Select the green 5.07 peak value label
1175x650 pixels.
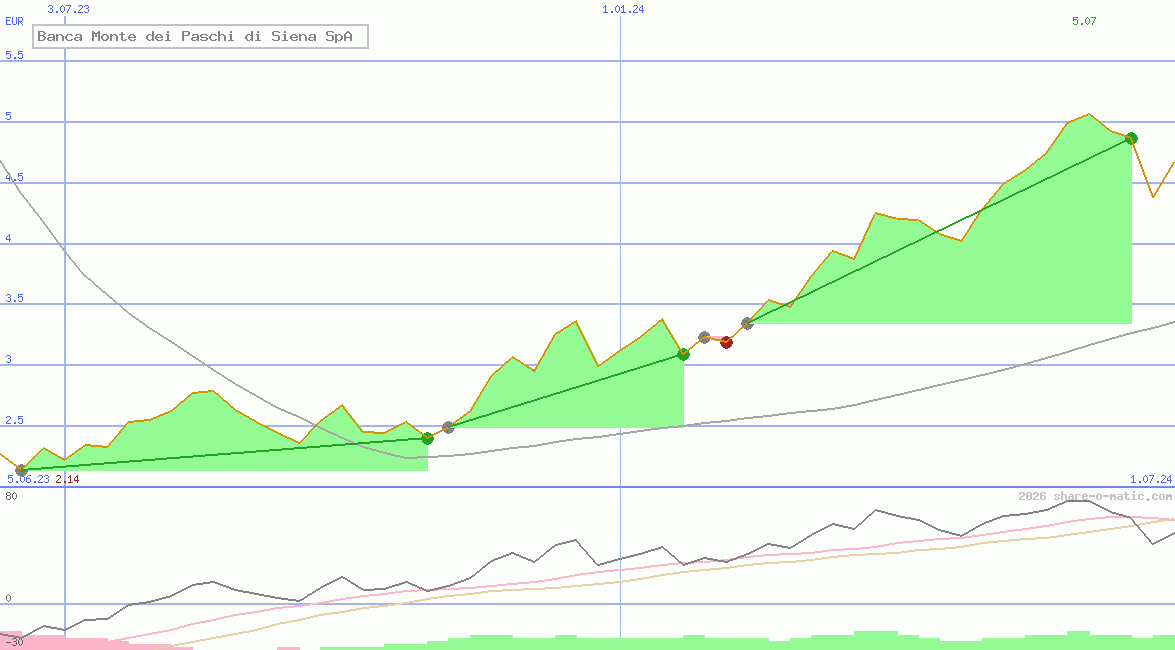pyautogui.click(x=1084, y=21)
